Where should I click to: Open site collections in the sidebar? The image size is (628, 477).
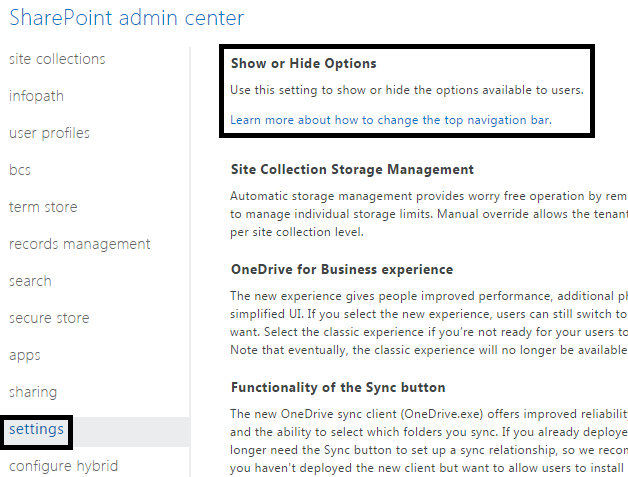[57, 59]
